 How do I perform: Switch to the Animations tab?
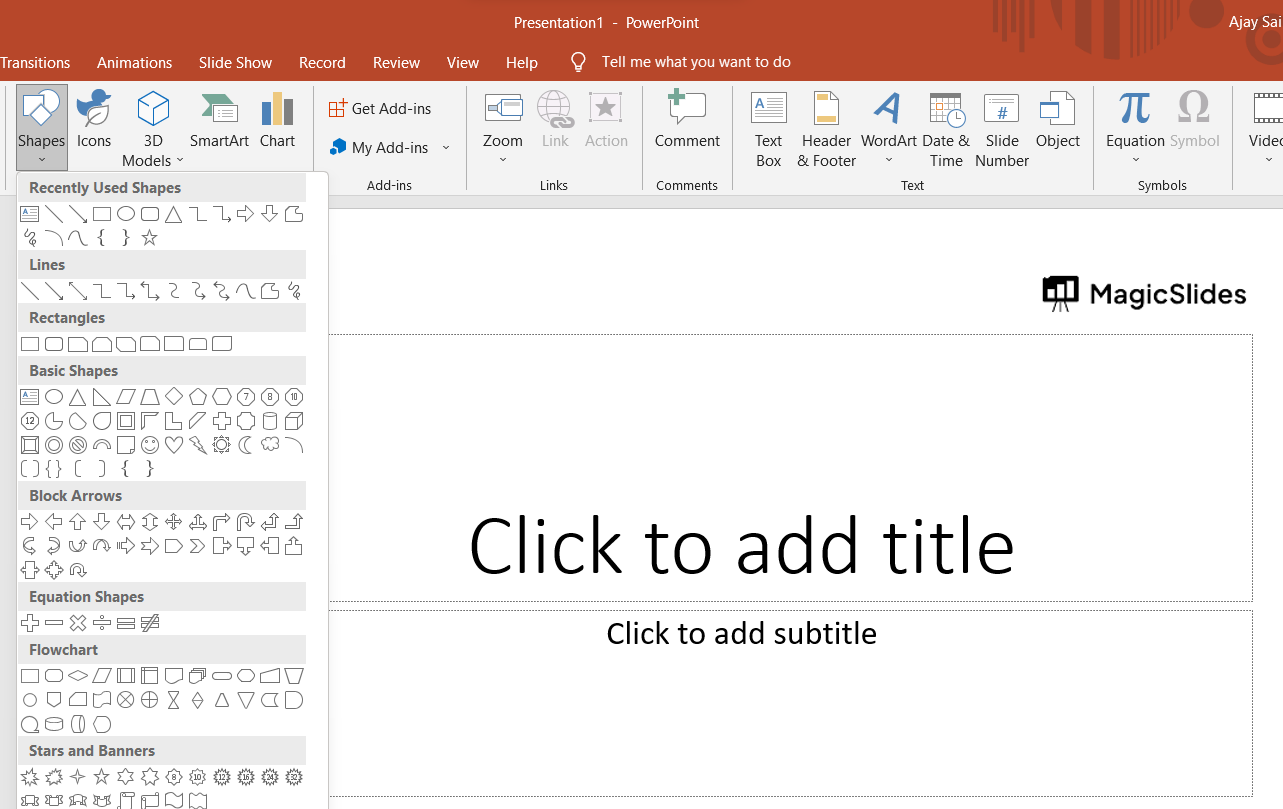(134, 62)
